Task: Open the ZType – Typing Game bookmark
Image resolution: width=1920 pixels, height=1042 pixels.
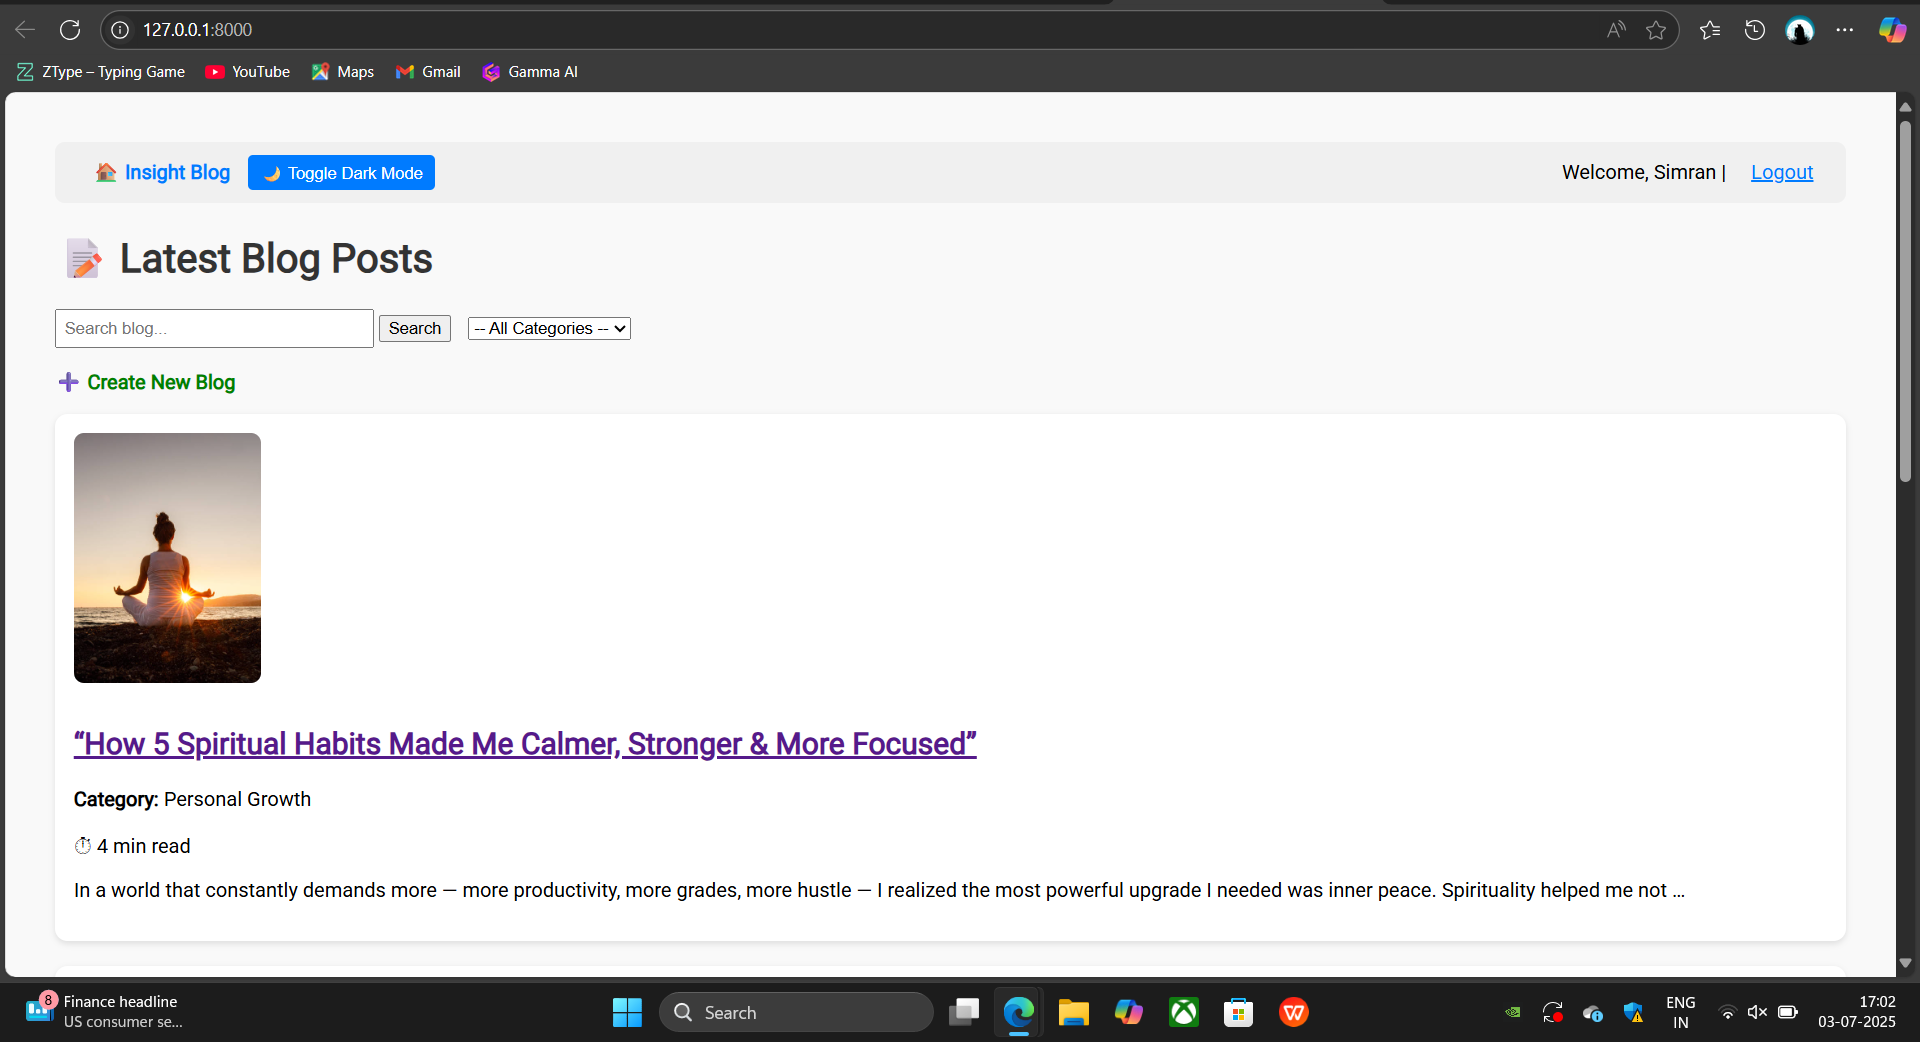Action: coord(101,72)
